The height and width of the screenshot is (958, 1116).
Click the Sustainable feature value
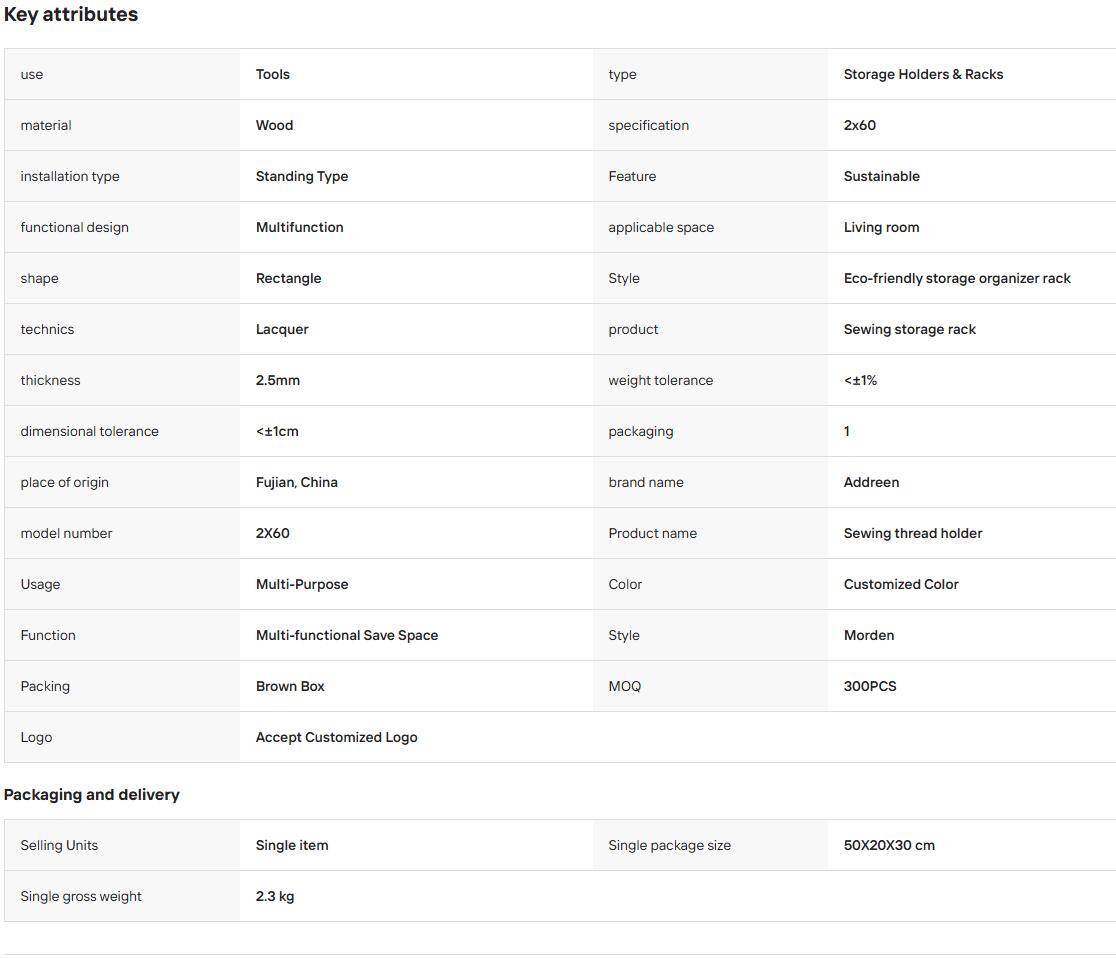pos(881,177)
